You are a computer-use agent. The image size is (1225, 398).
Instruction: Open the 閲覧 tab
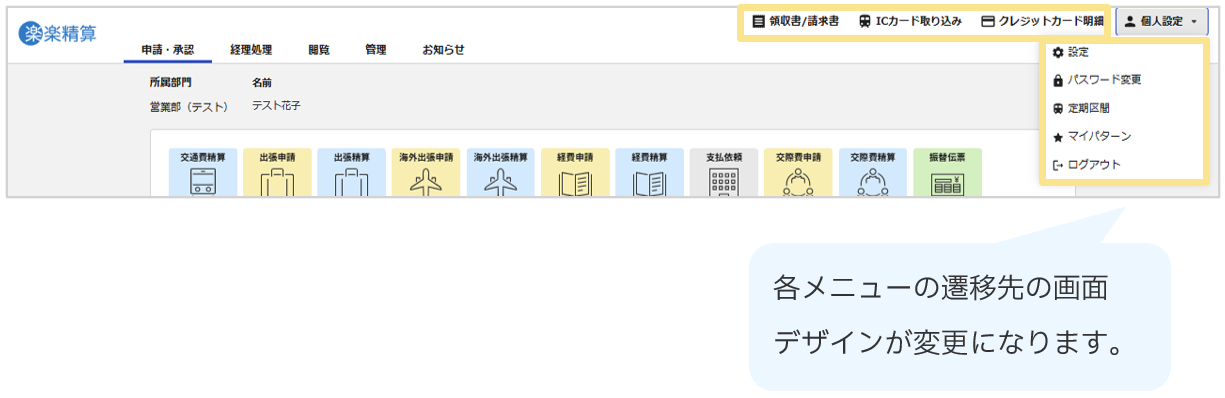319,49
